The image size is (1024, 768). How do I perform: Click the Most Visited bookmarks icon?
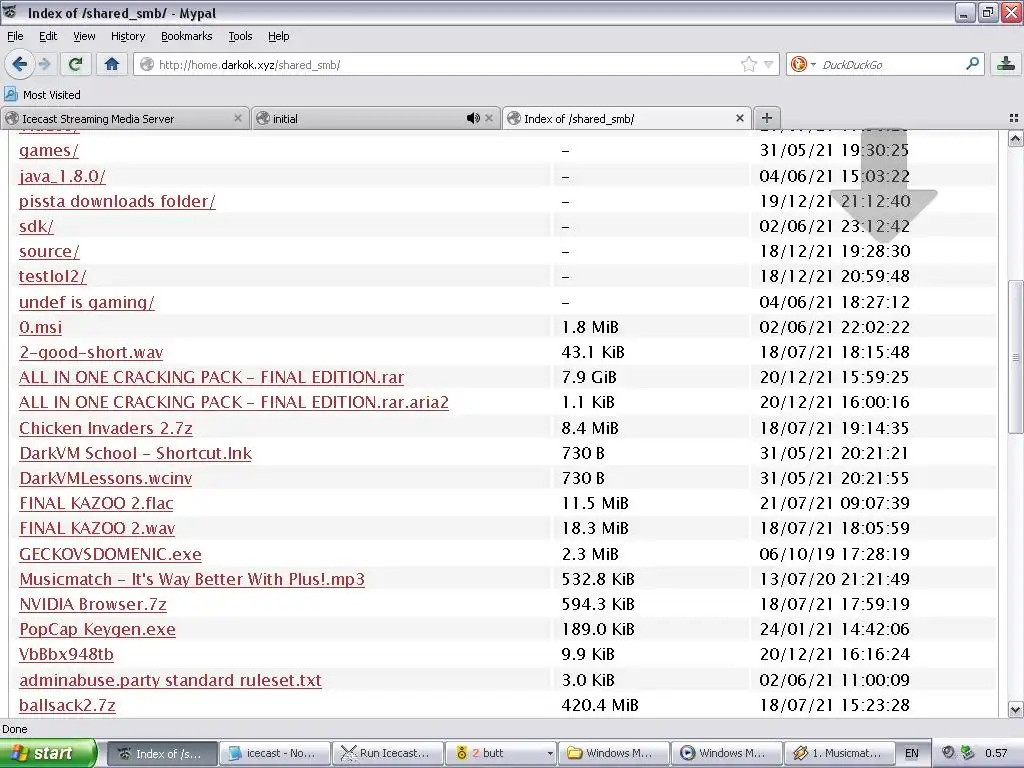tap(10, 94)
